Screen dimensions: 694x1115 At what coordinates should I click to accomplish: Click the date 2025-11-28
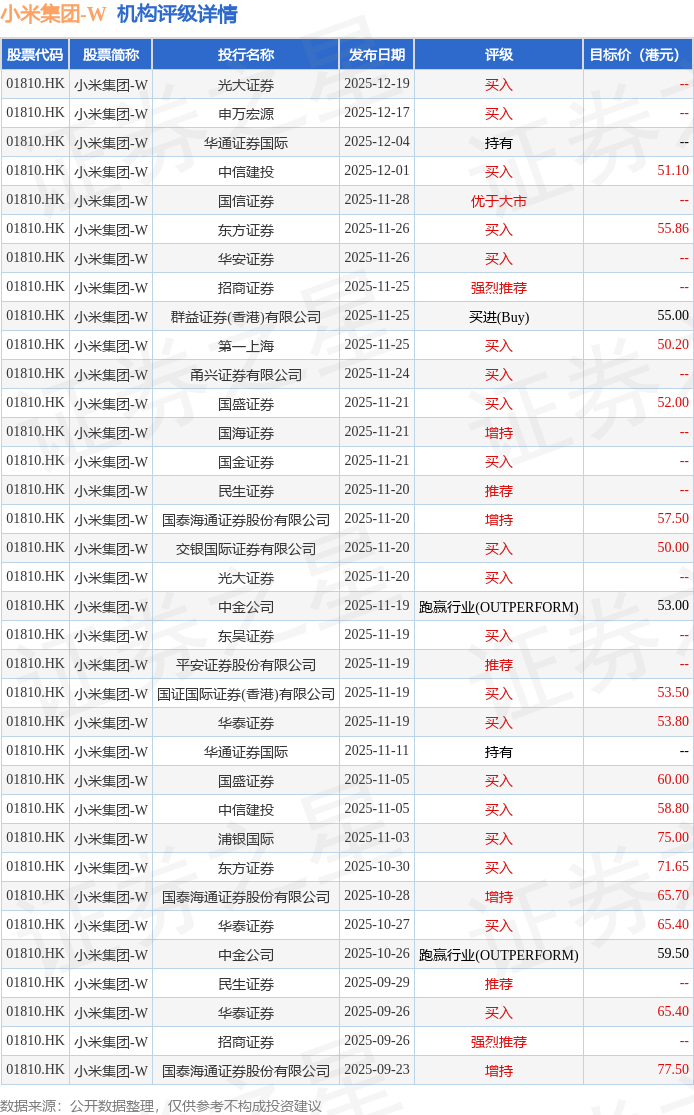point(377,200)
